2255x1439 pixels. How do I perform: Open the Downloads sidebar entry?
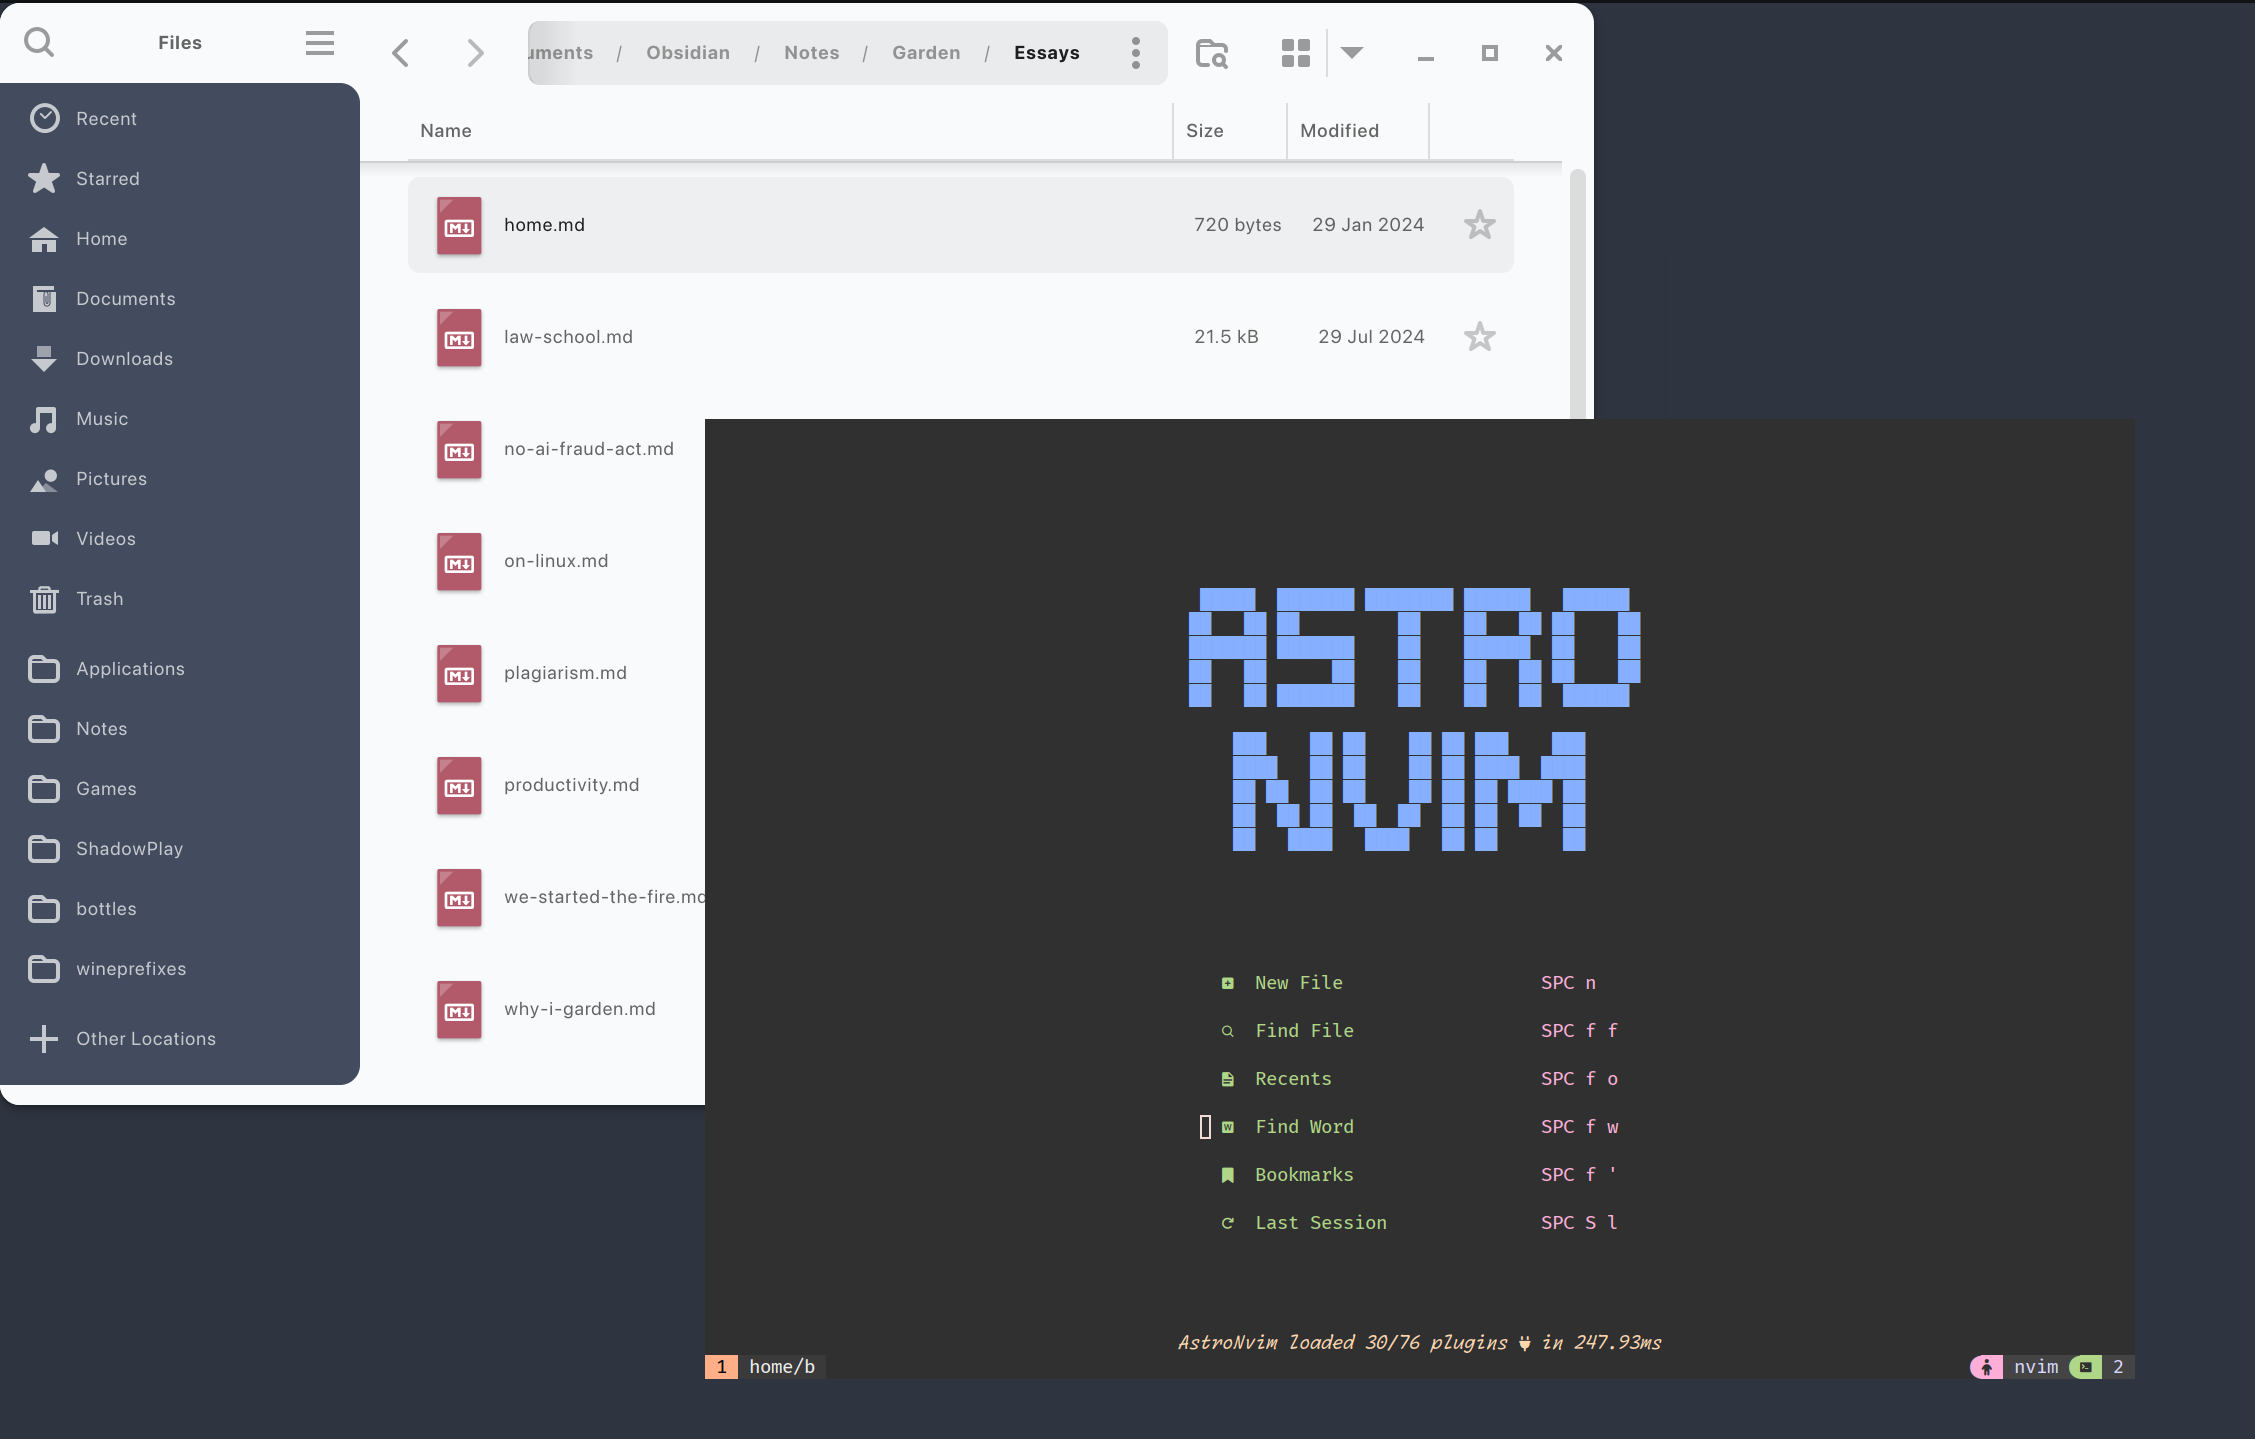click(124, 359)
